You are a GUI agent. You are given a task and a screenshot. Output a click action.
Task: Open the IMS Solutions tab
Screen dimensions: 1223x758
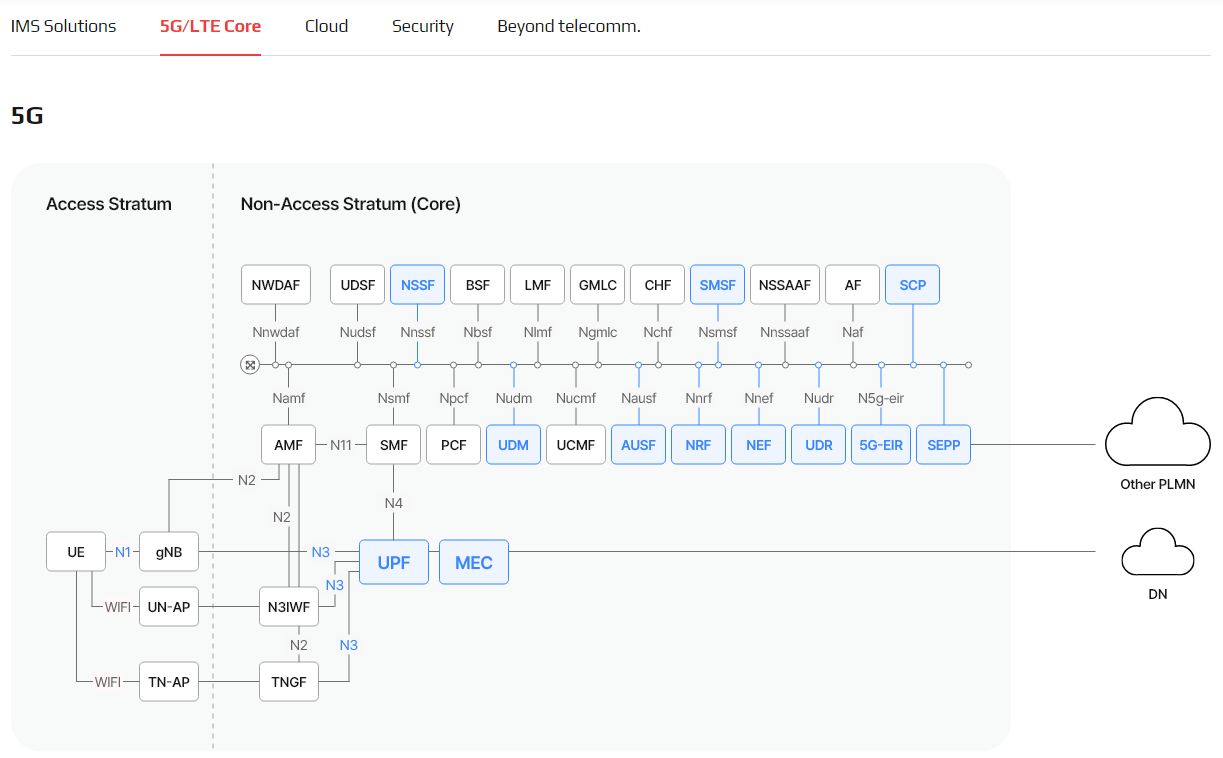63,26
